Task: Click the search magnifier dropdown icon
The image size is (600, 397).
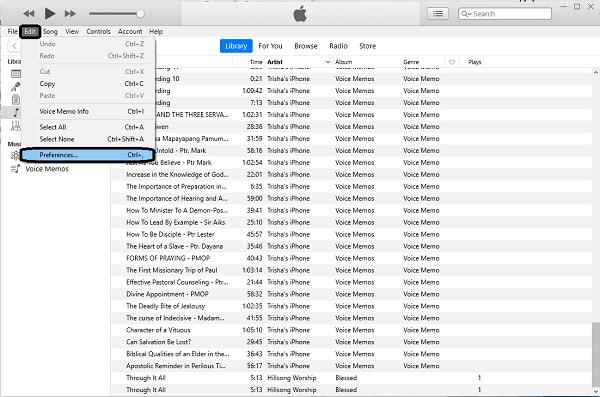Action: point(466,14)
